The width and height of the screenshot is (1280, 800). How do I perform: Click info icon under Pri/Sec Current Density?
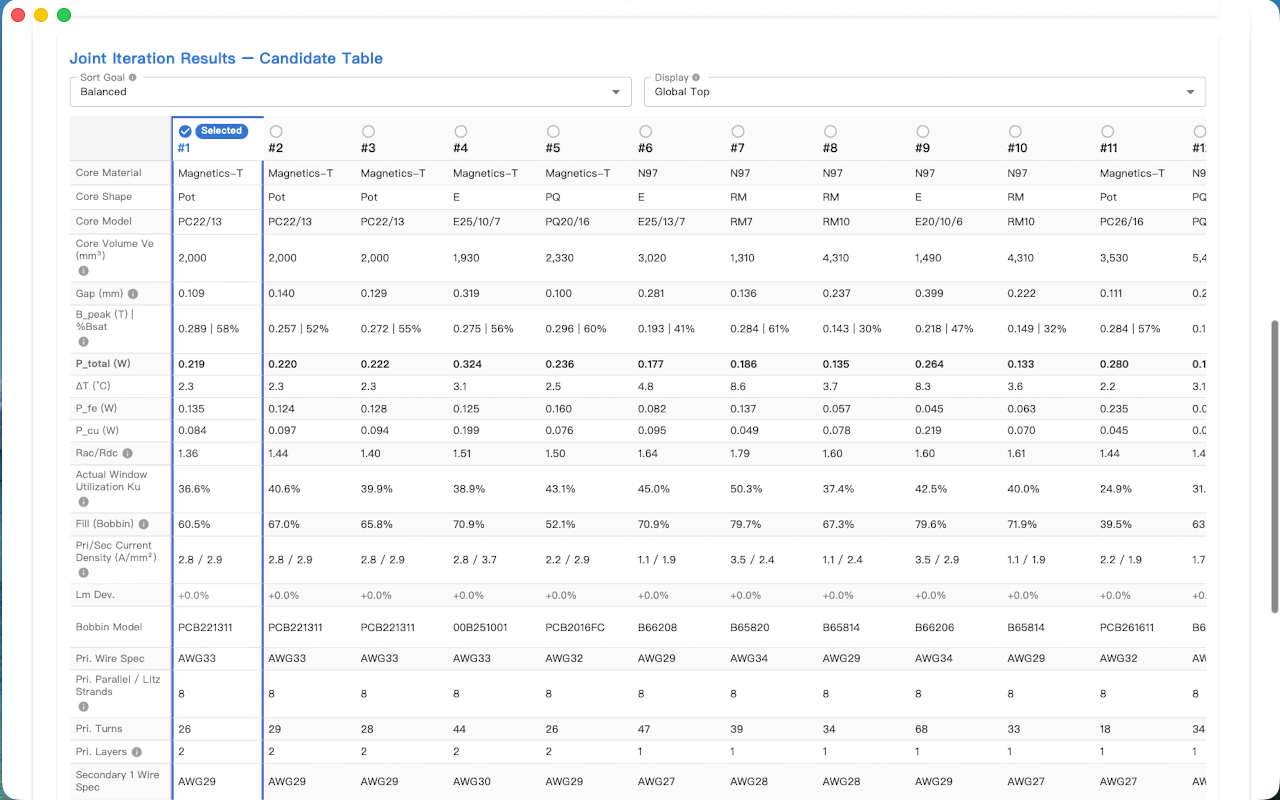(x=84, y=573)
